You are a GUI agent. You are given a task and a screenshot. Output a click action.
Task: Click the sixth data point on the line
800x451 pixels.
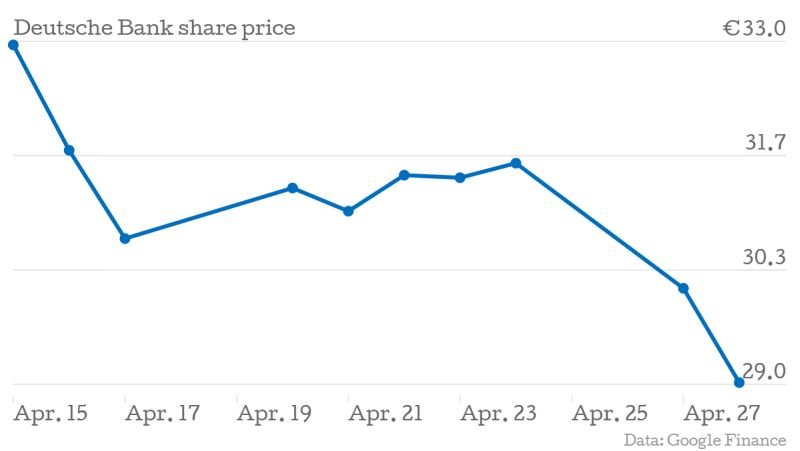tap(404, 175)
